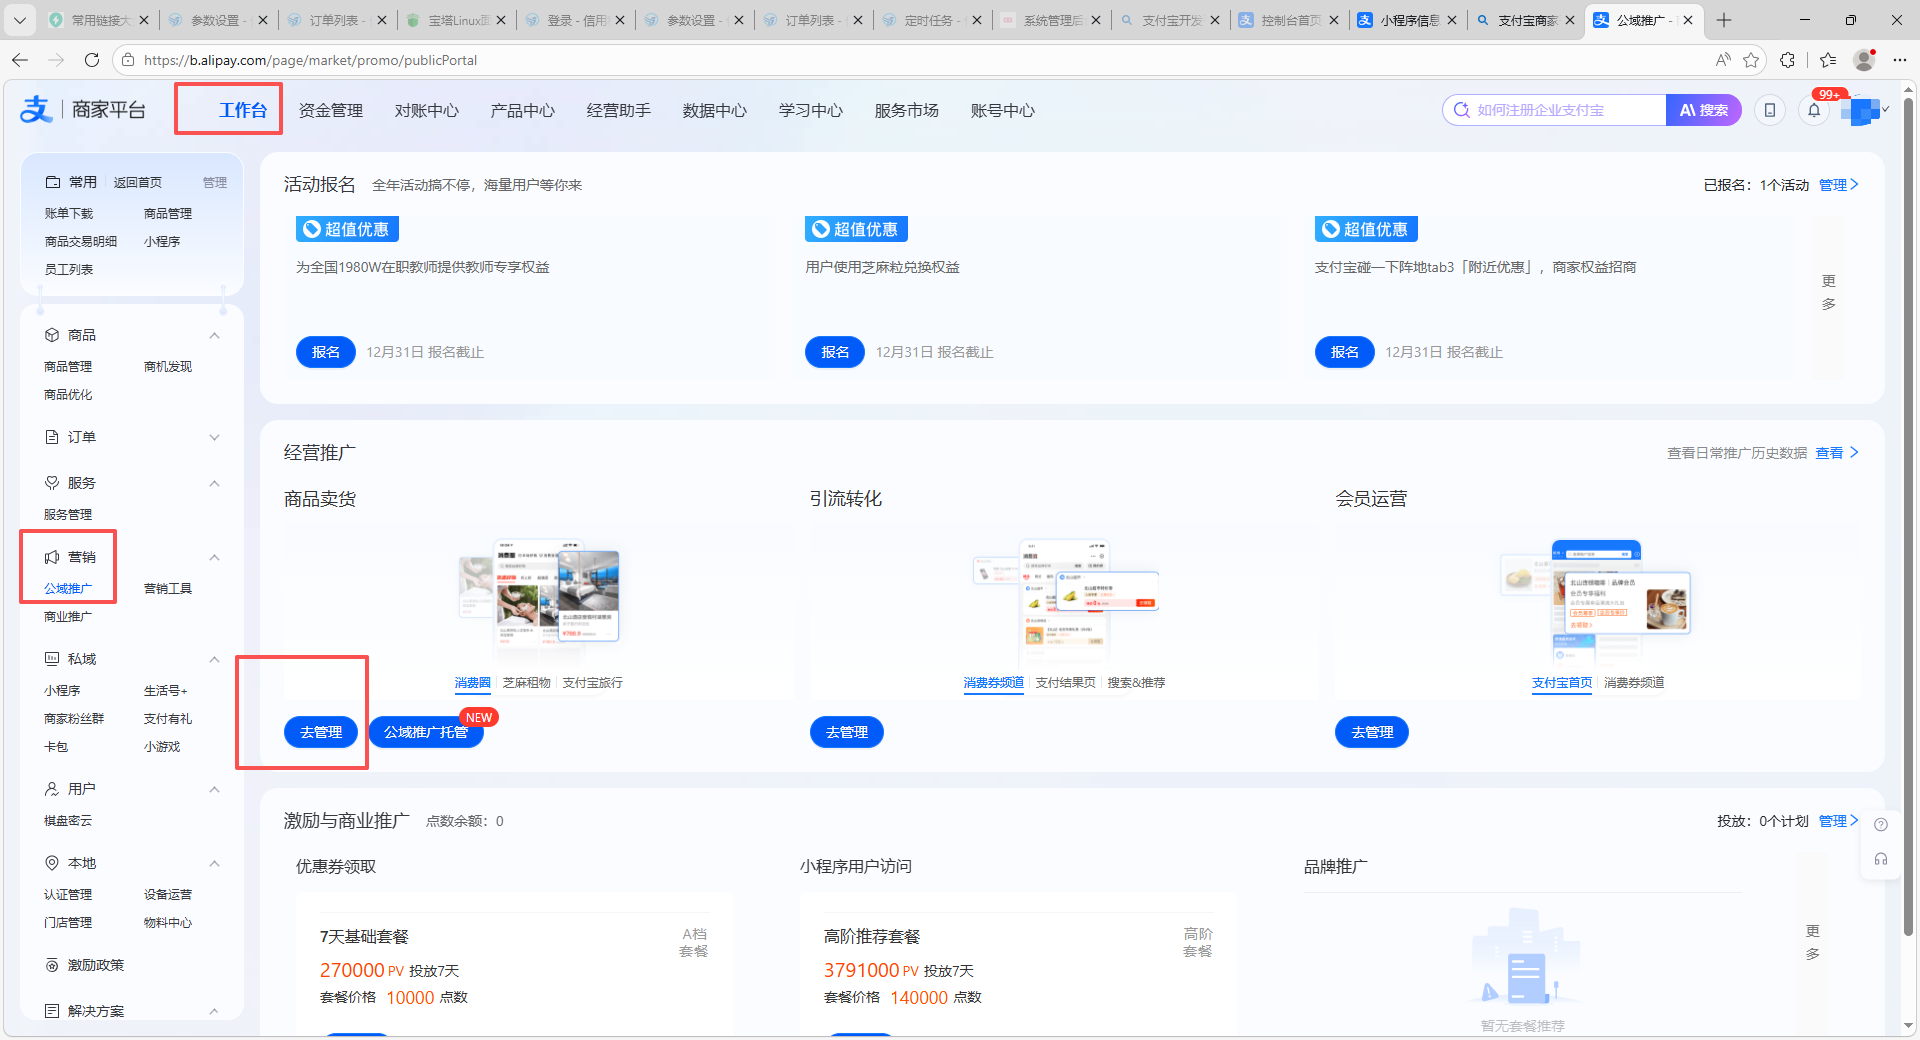Expand the 订单 sidebar section
This screenshot has width=1920, height=1040.
[x=214, y=437]
